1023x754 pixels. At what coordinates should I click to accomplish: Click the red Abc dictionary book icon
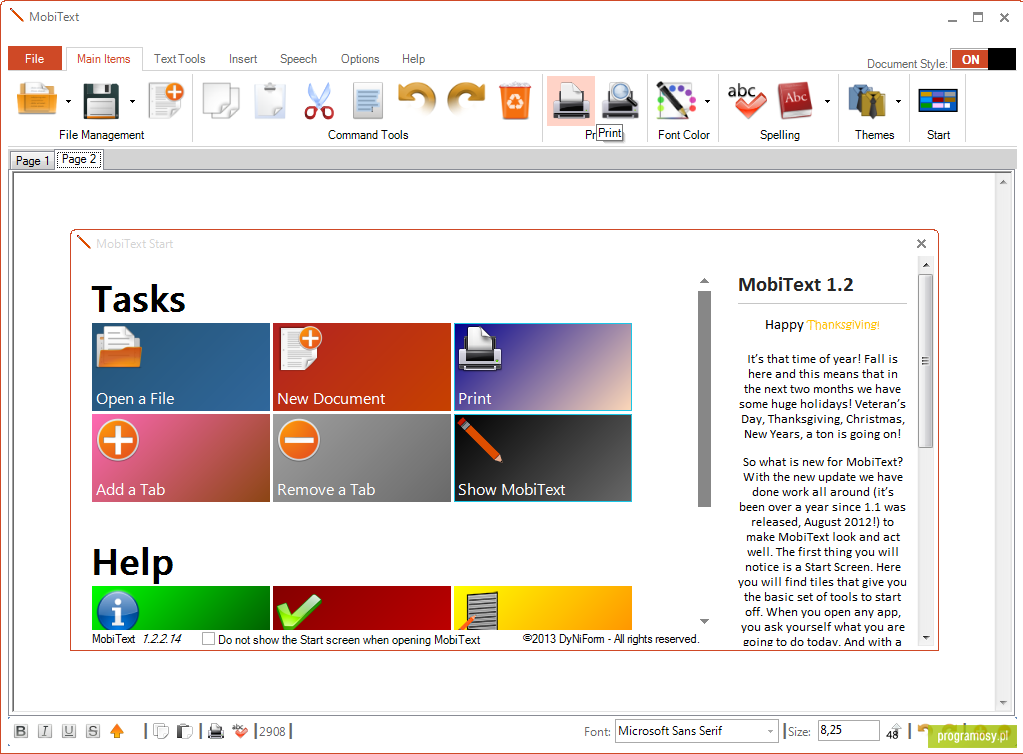pos(795,100)
